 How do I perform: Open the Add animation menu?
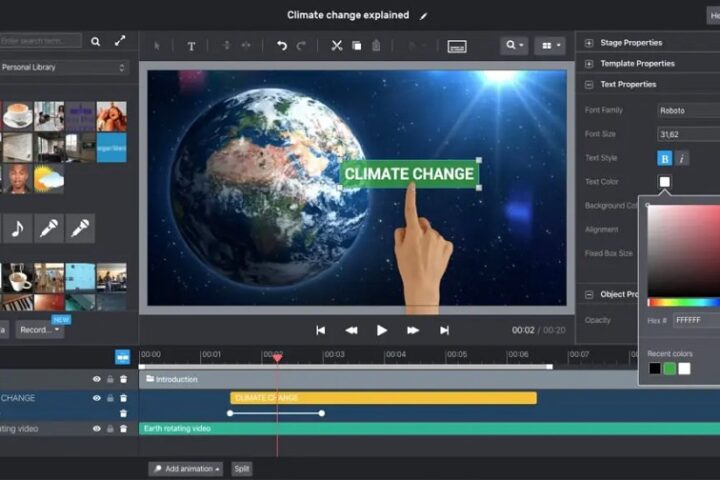coord(186,469)
